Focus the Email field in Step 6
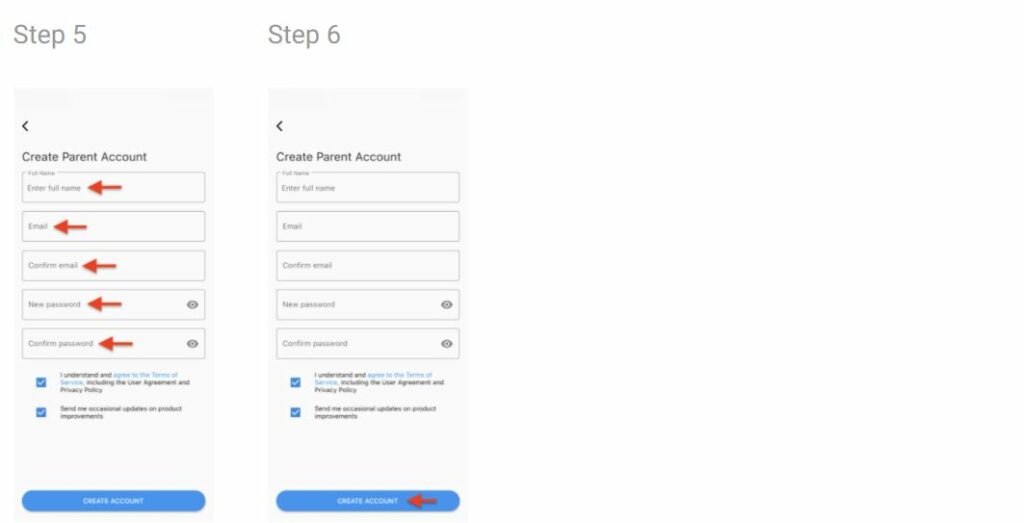 pos(368,227)
